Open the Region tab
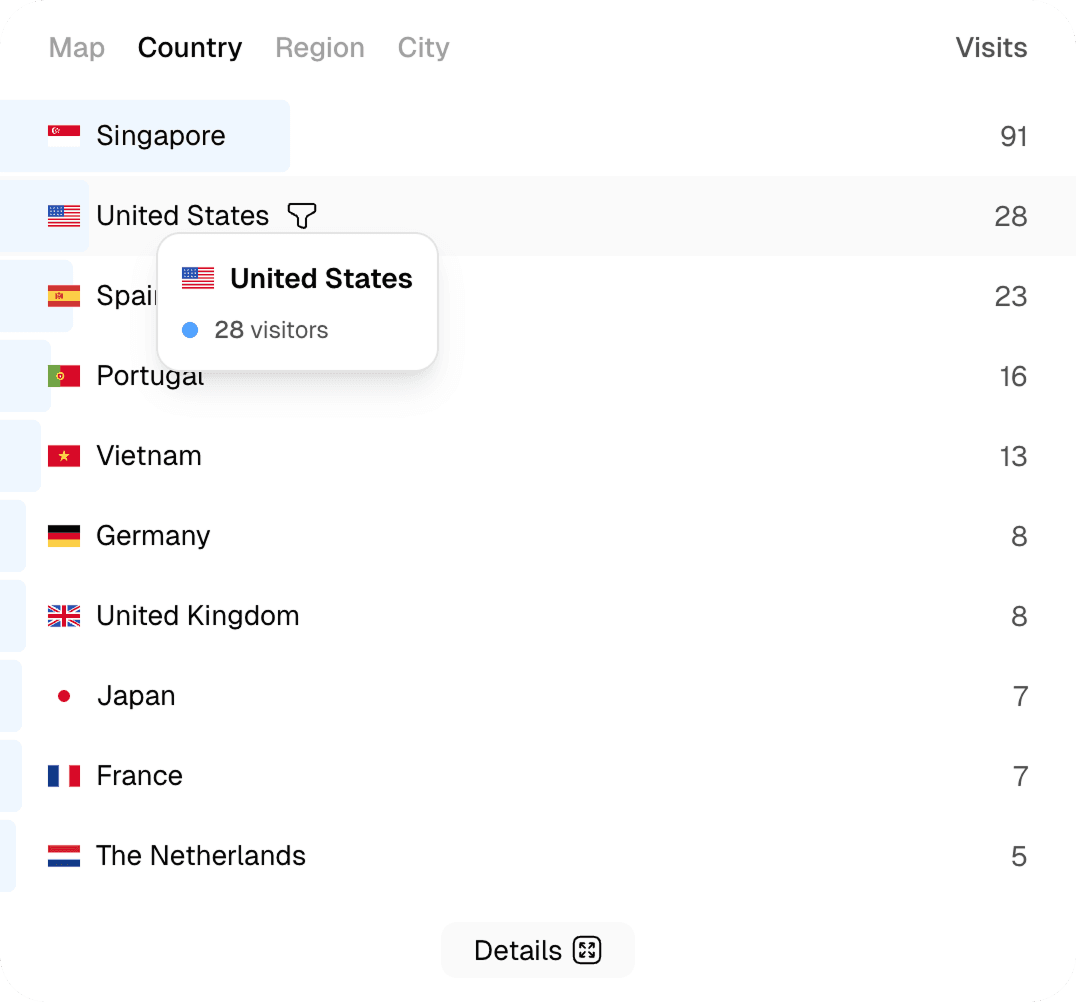This screenshot has height=1002, width=1076. coord(320,48)
